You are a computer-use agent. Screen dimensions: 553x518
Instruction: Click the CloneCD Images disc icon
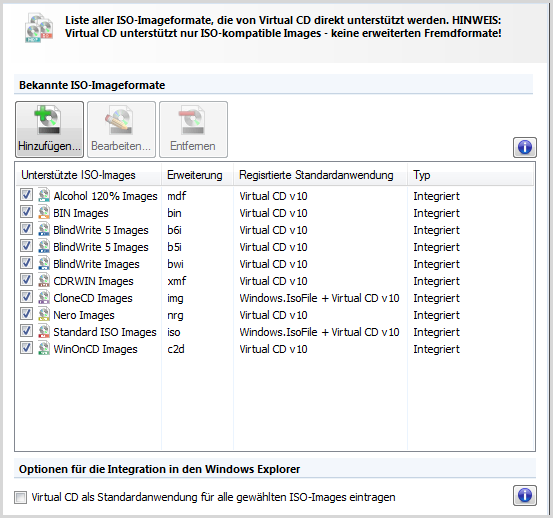point(44,297)
